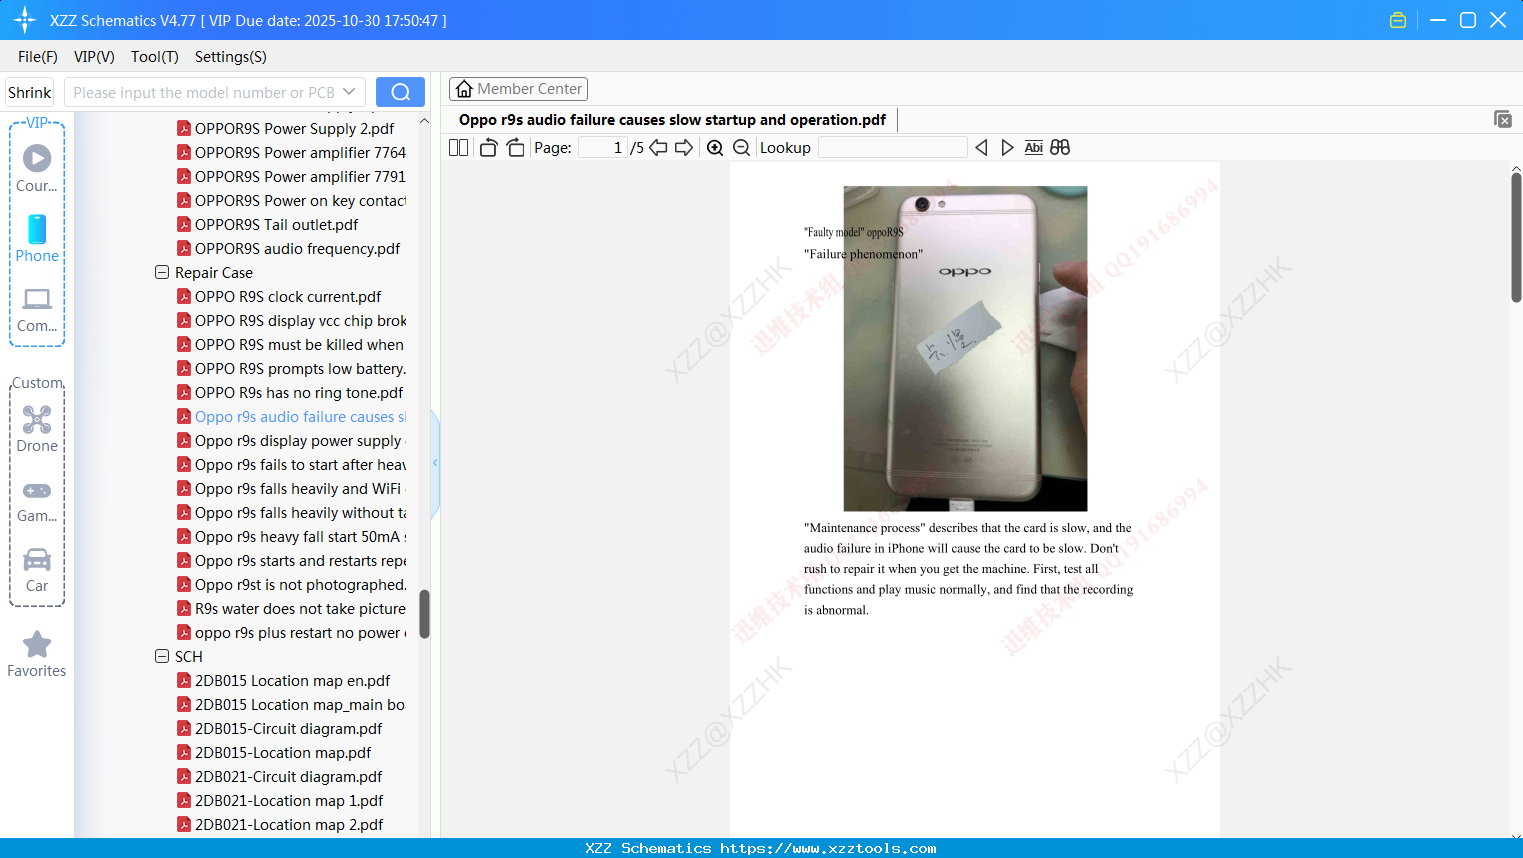Rotate the PDF page counterclockwise
1523x858 pixels.
[x=487, y=146]
